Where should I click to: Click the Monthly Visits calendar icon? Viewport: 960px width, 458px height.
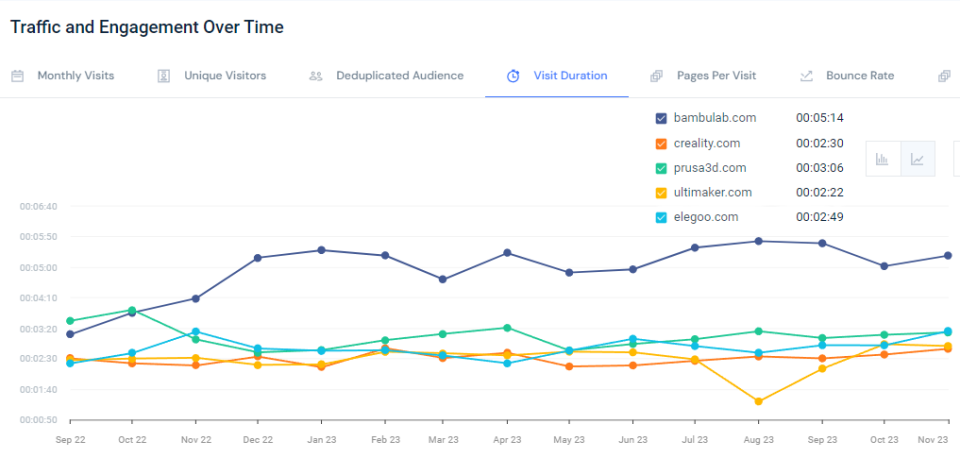pyautogui.click(x=18, y=76)
